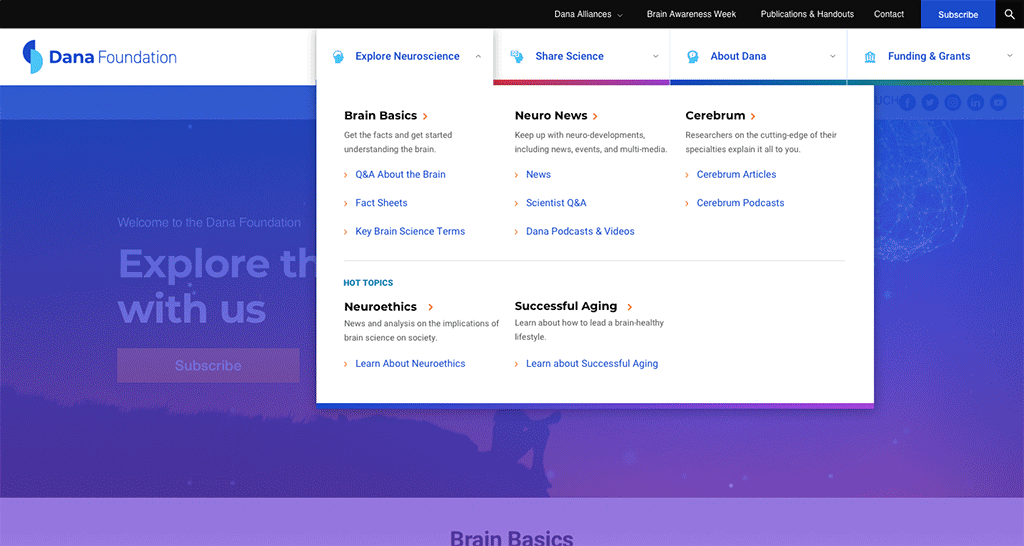
Task: Open the Brain Basics heading link
Action: [380, 116]
